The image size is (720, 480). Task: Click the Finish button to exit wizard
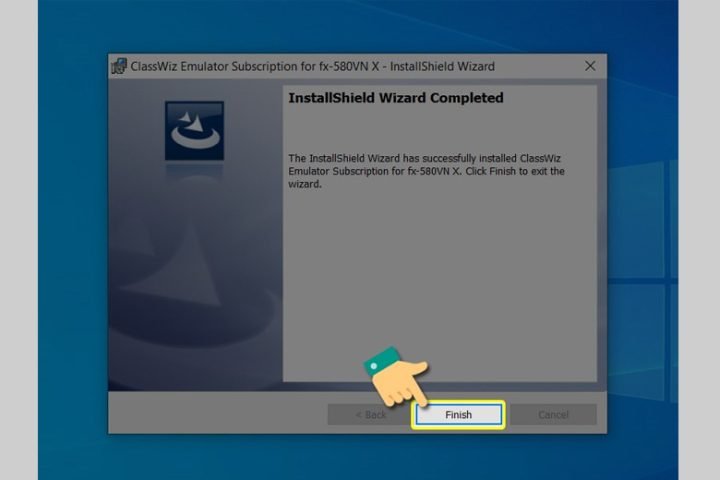[x=458, y=414]
